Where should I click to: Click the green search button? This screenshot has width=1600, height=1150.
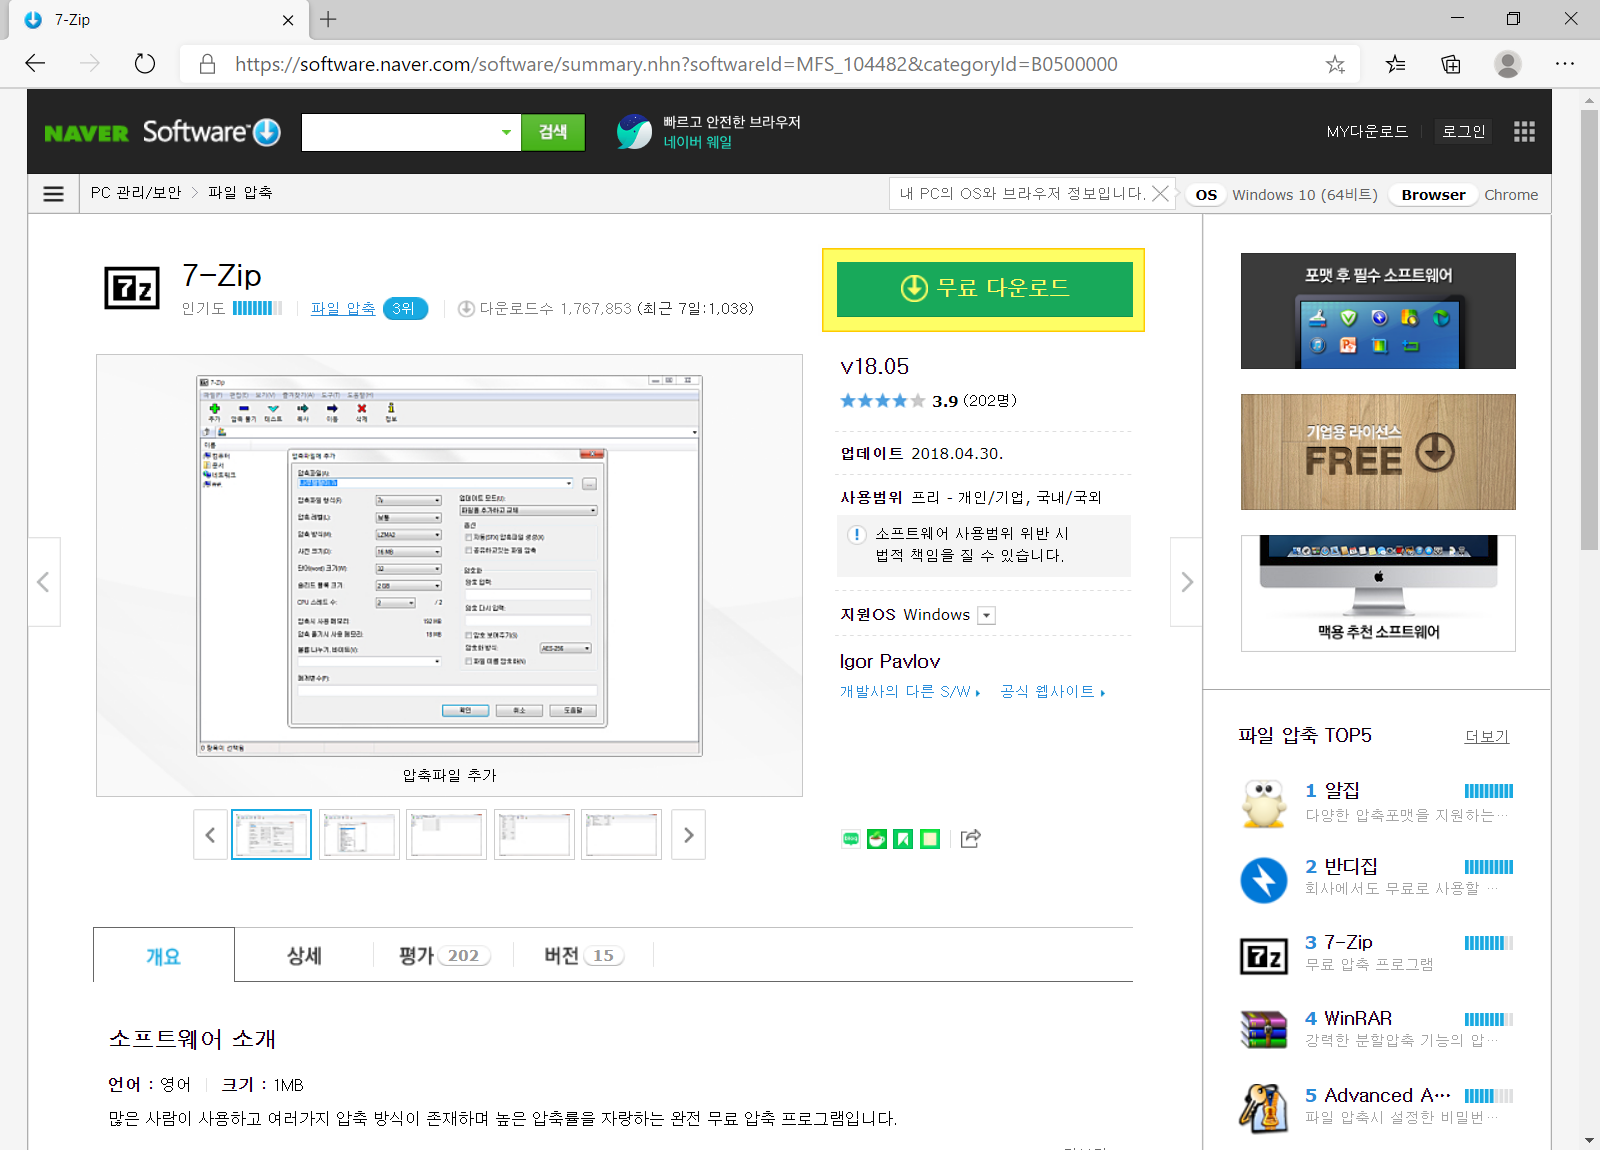tap(553, 132)
